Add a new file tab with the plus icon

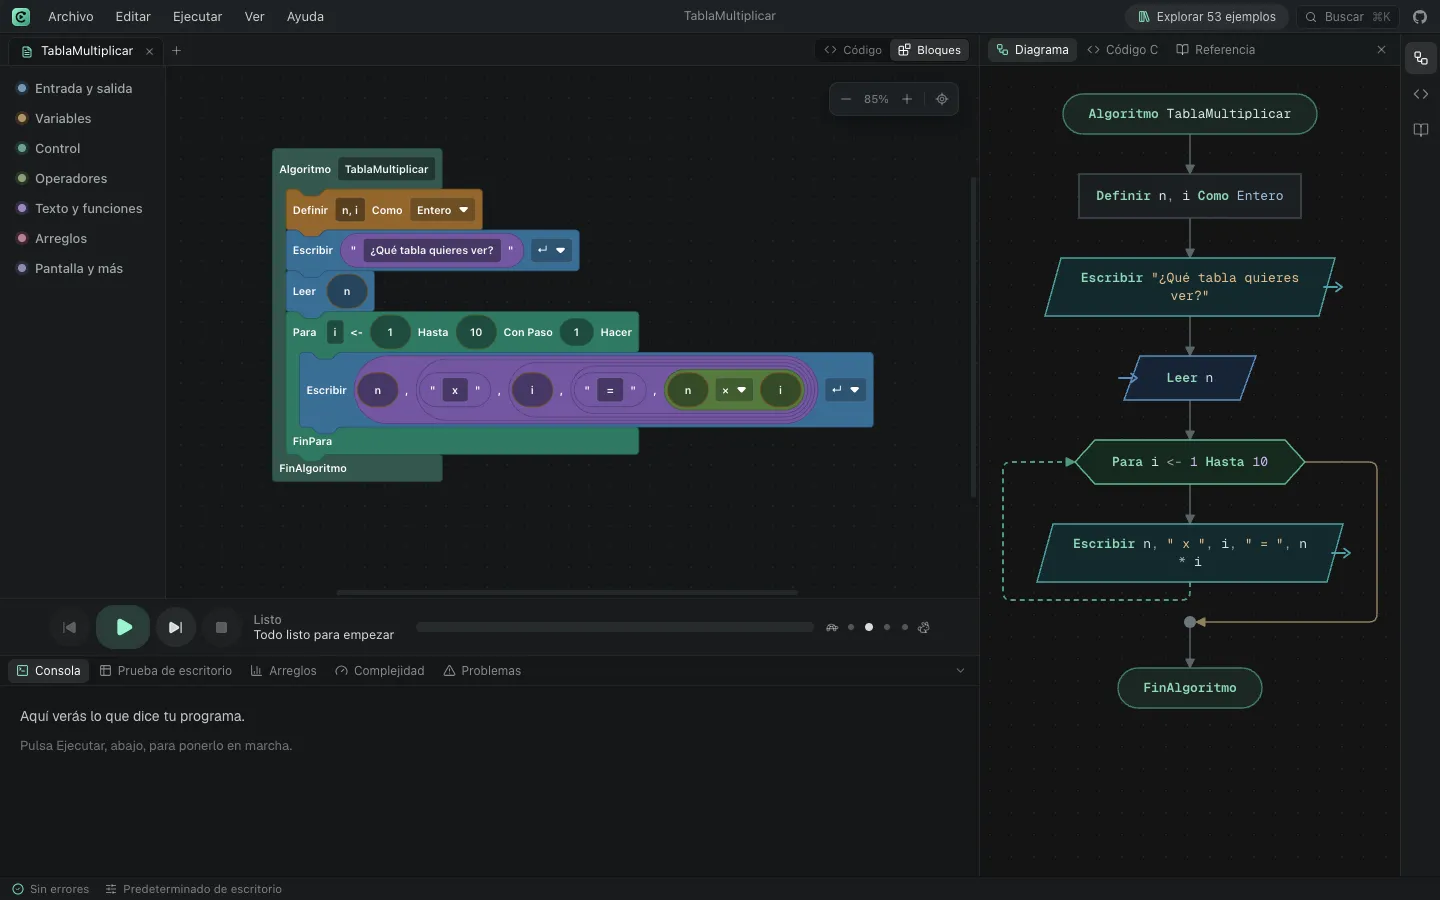tap(176, 51)
